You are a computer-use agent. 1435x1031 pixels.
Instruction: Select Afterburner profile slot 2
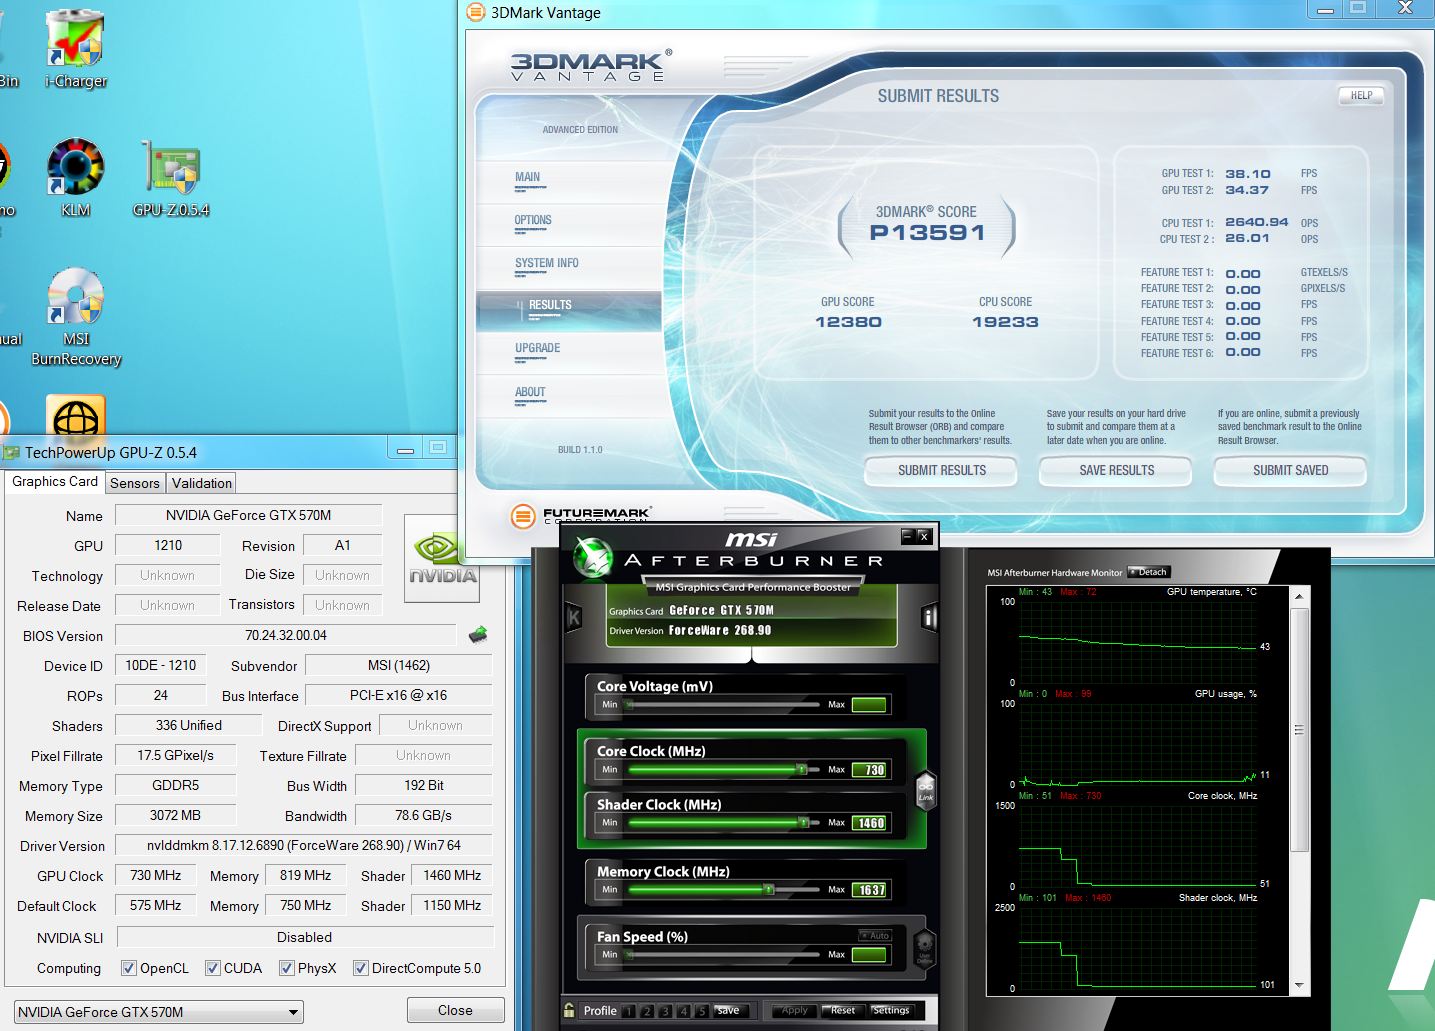647,1011
